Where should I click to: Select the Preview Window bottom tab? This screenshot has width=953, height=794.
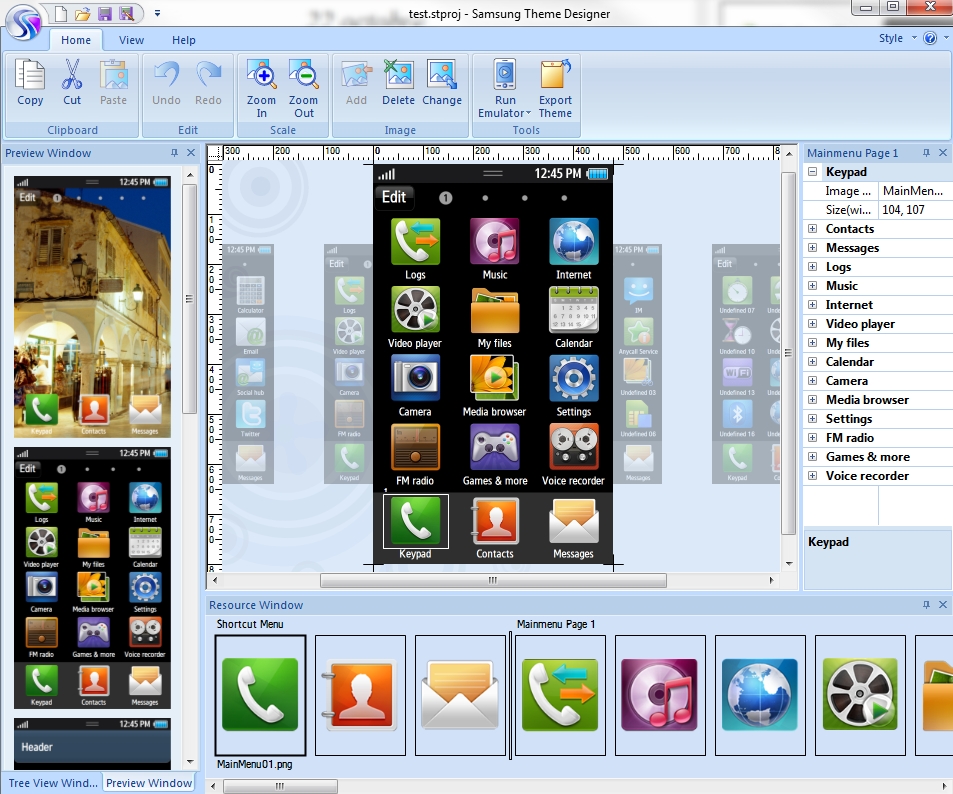(x=149, y=783)
